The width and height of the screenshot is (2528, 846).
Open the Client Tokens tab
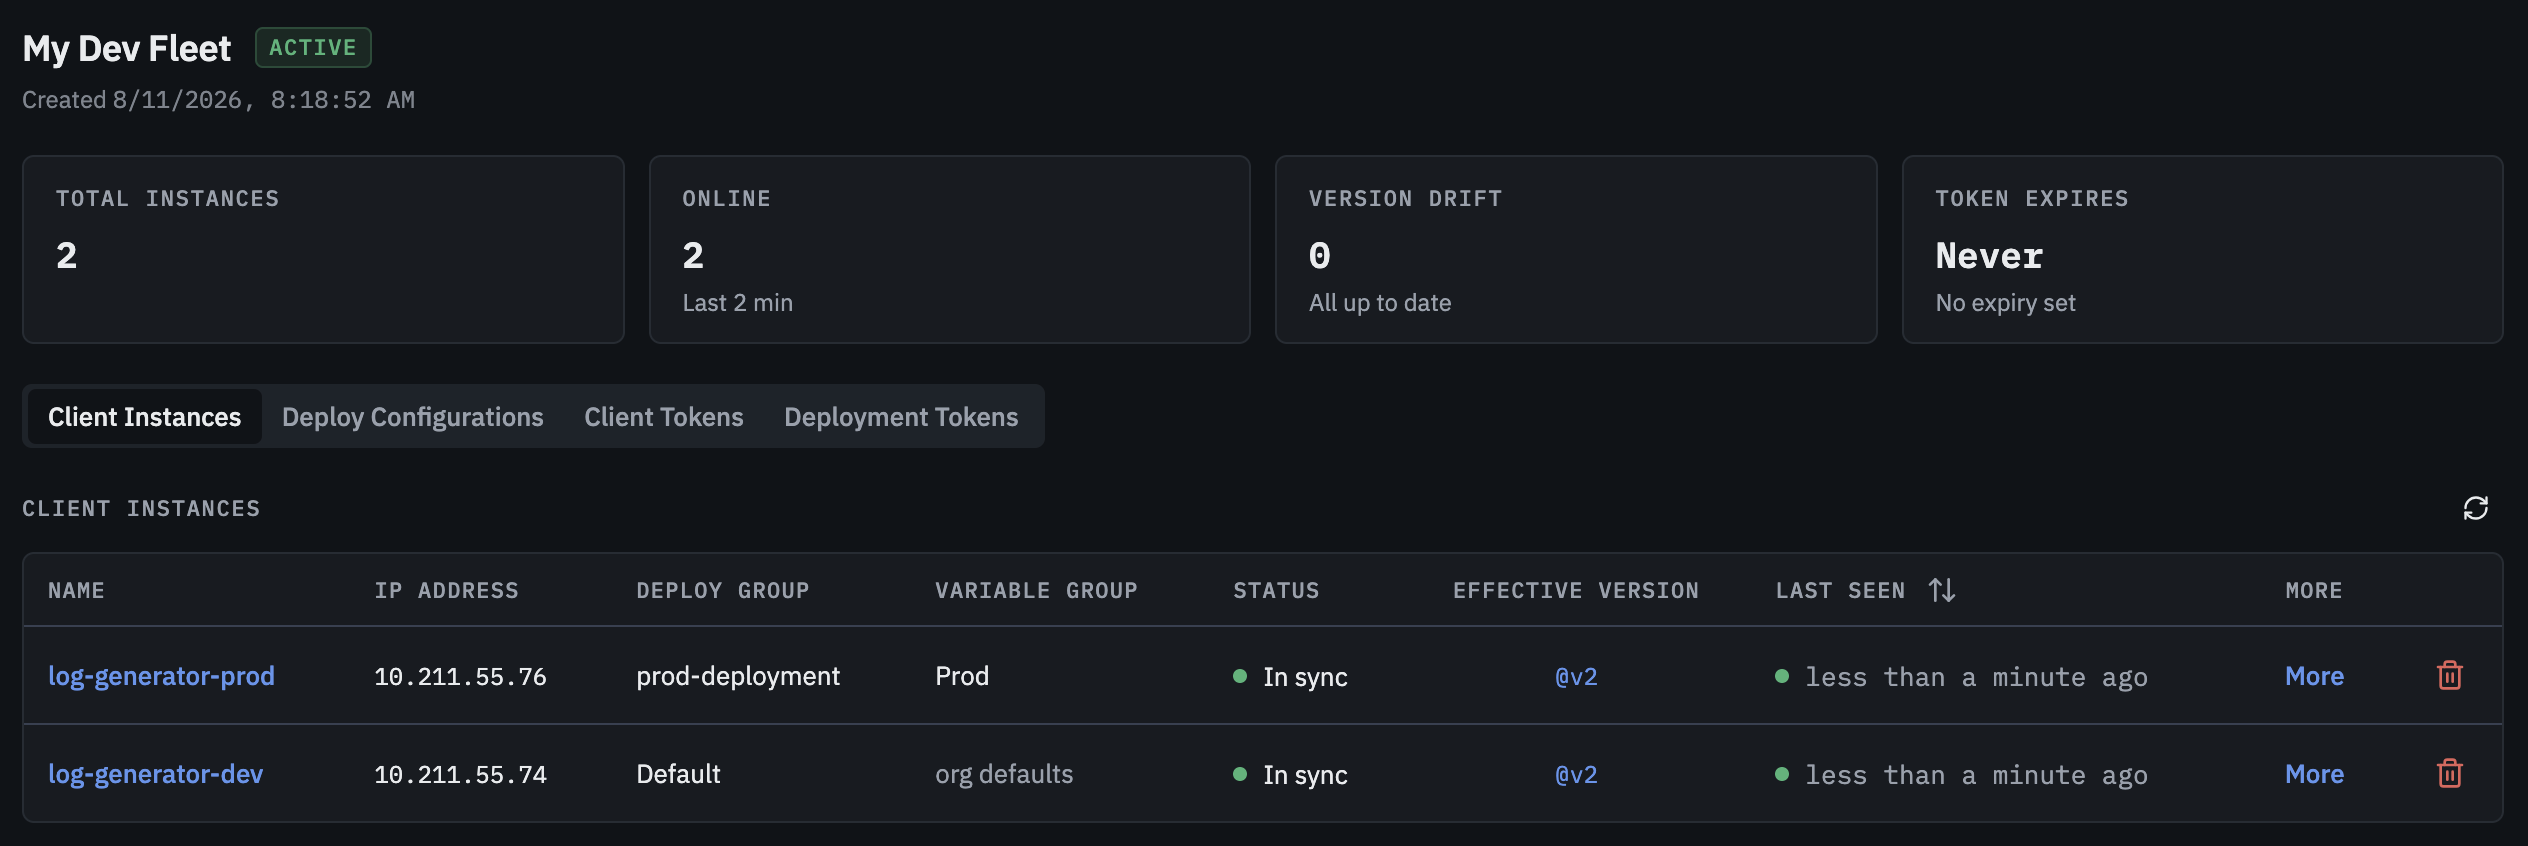tap(664, 417)
